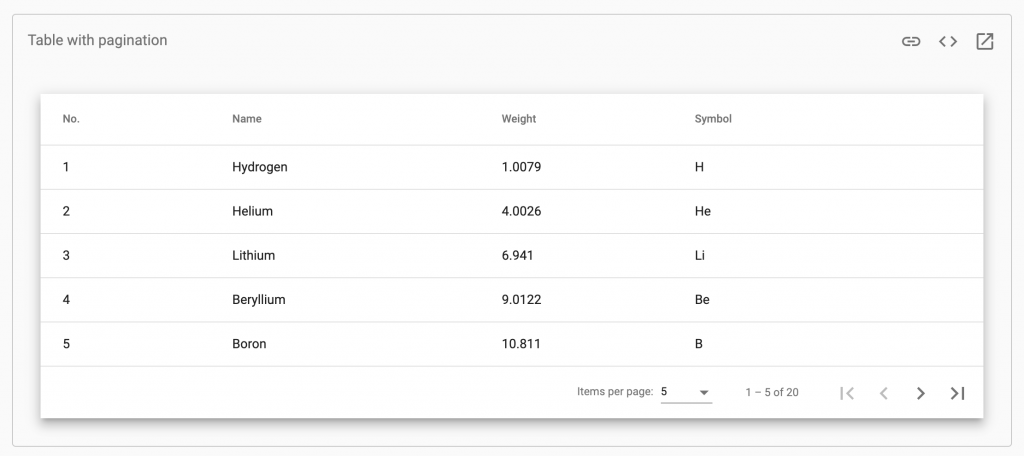Click the Beryllium name cell
This screenshot has height=456, width=1024.
point(258,299)
